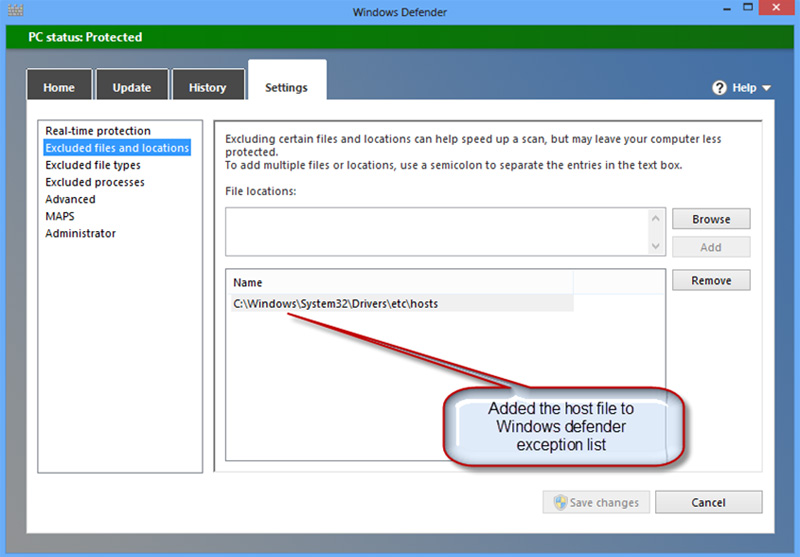
Task: Select MAPS in the settings list
Action: (60, 216)
